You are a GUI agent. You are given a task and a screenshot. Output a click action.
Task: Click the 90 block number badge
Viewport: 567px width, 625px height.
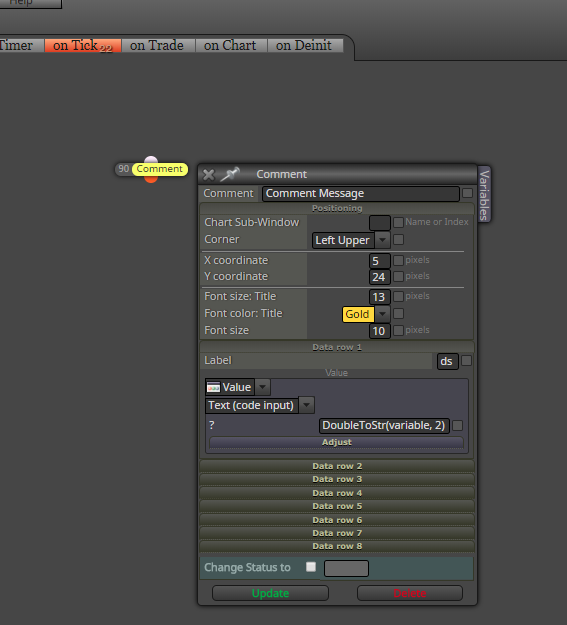click(124, 169)
